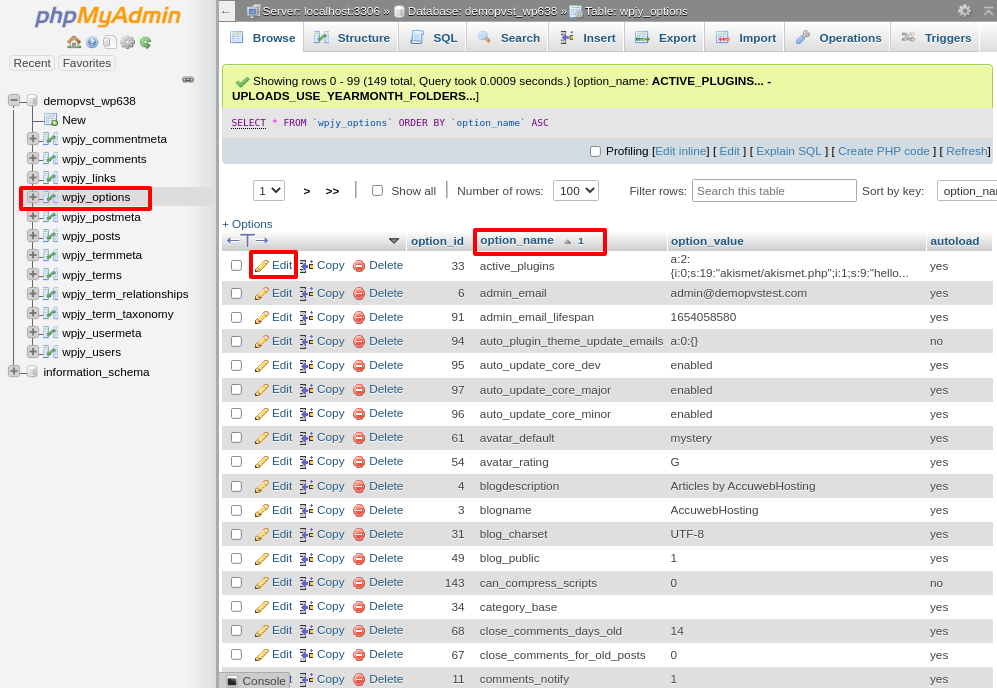Open the Search tab

[508, 38]
